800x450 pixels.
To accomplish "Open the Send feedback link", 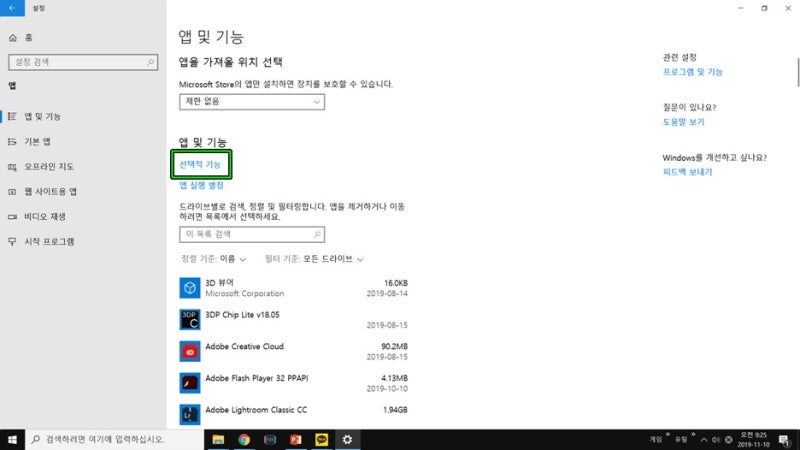I will click(687, 172).
